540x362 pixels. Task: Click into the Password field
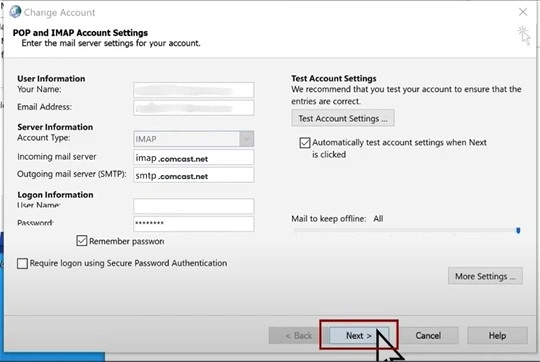pyautogui.click(x=194, y=224)
